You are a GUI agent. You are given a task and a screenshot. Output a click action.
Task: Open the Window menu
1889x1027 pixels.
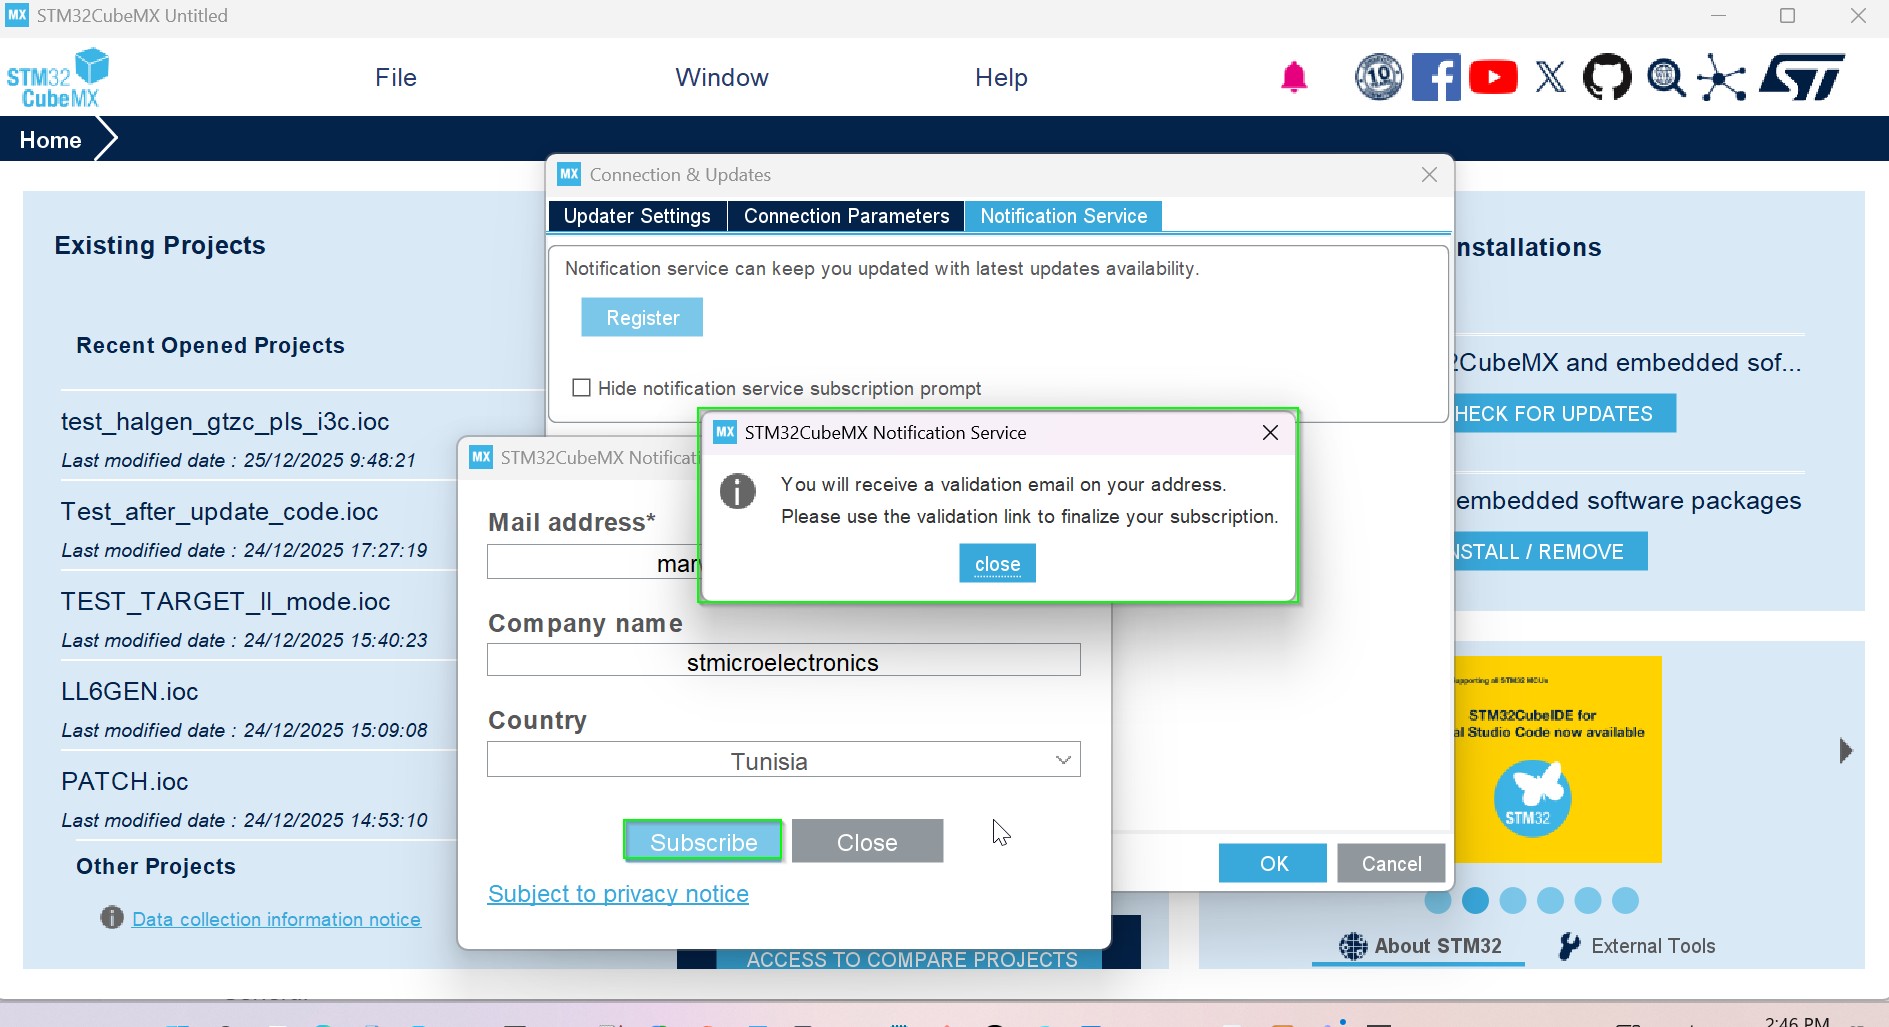tap(722, 77)
